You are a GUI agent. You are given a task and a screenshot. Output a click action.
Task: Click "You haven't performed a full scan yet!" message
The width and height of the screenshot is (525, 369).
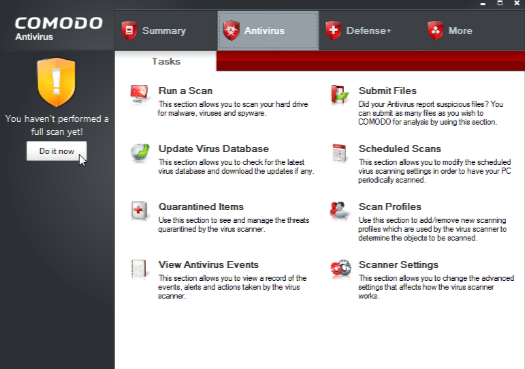tap(57, 125)
